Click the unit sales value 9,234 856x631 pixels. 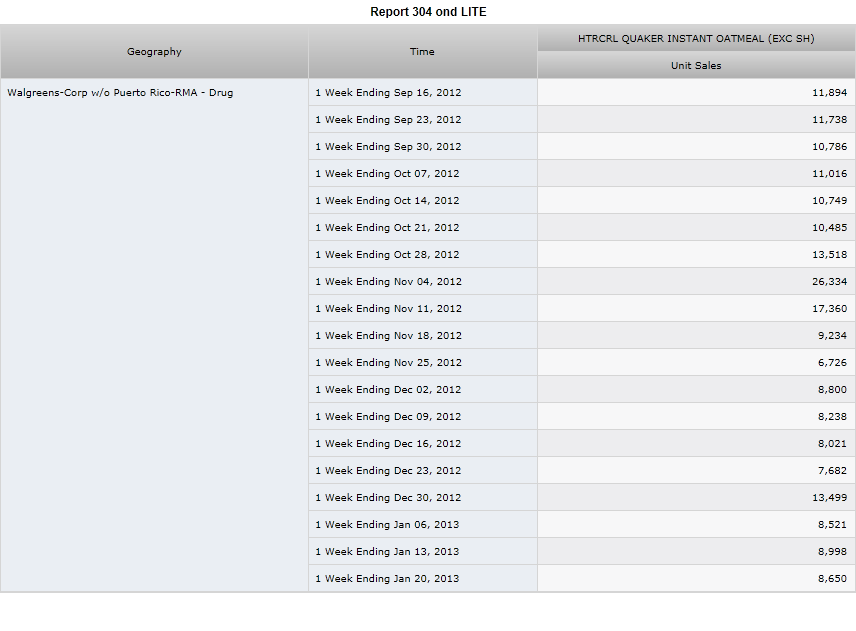pos(832,336)
